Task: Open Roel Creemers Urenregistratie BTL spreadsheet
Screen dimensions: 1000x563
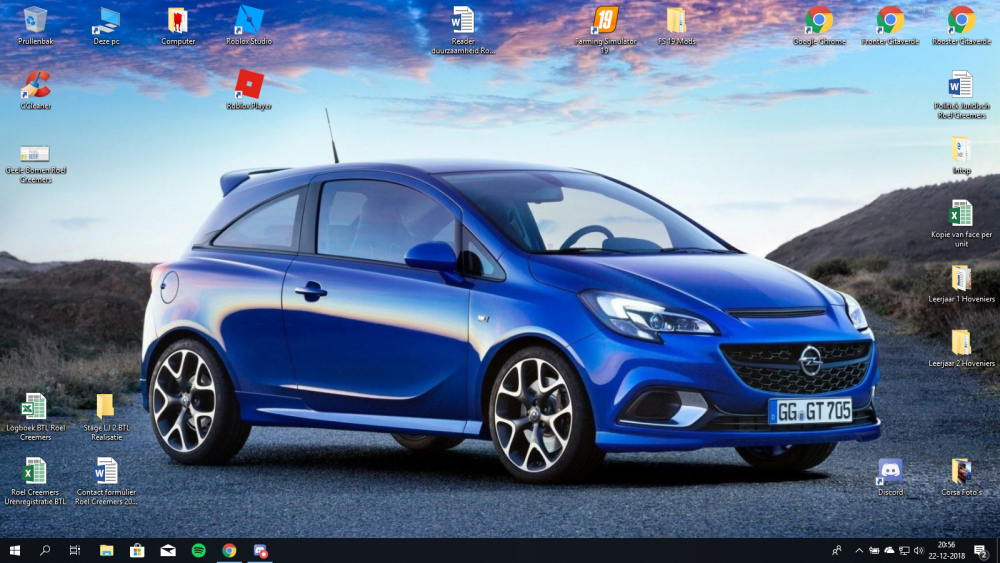Action: tap(35, 481)
